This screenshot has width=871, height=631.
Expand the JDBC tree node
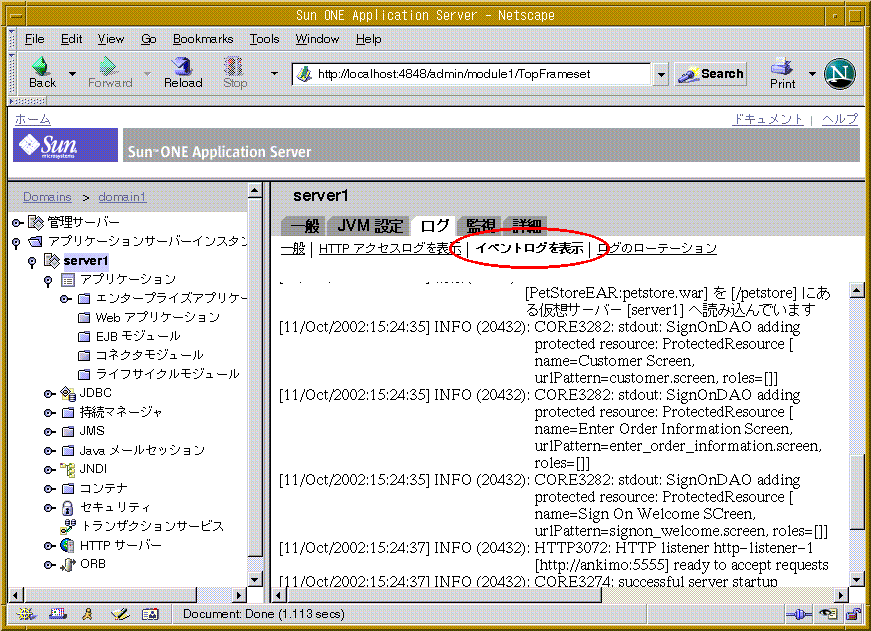point(49,394)
